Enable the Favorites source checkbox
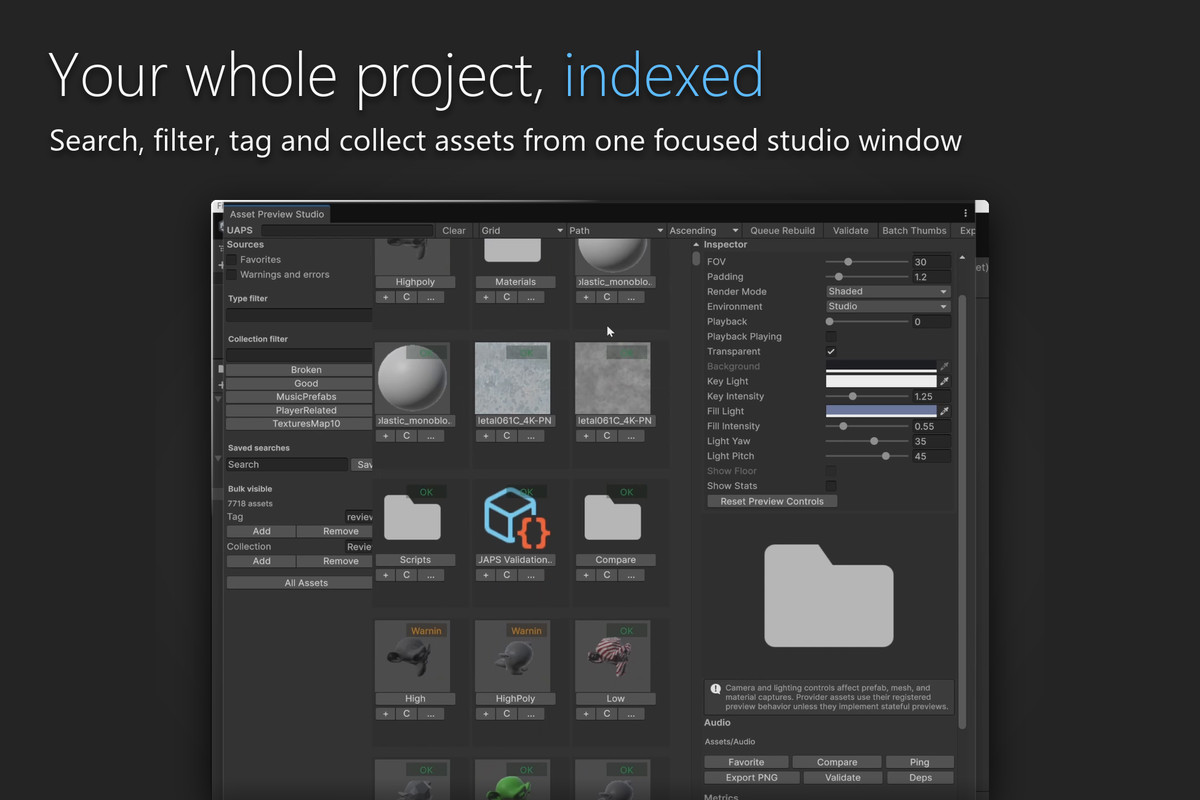The width and height of the screenshot is (1200, 800). (x=232, y=260)
